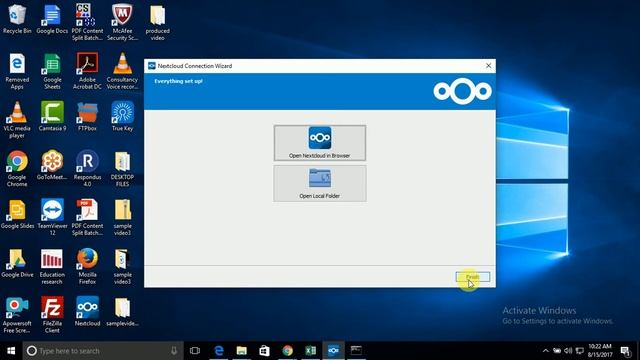Image resolution: width=640 pixels, height=360 pixels.
Task: Click the taskbar search box
Action: (103, 351)
